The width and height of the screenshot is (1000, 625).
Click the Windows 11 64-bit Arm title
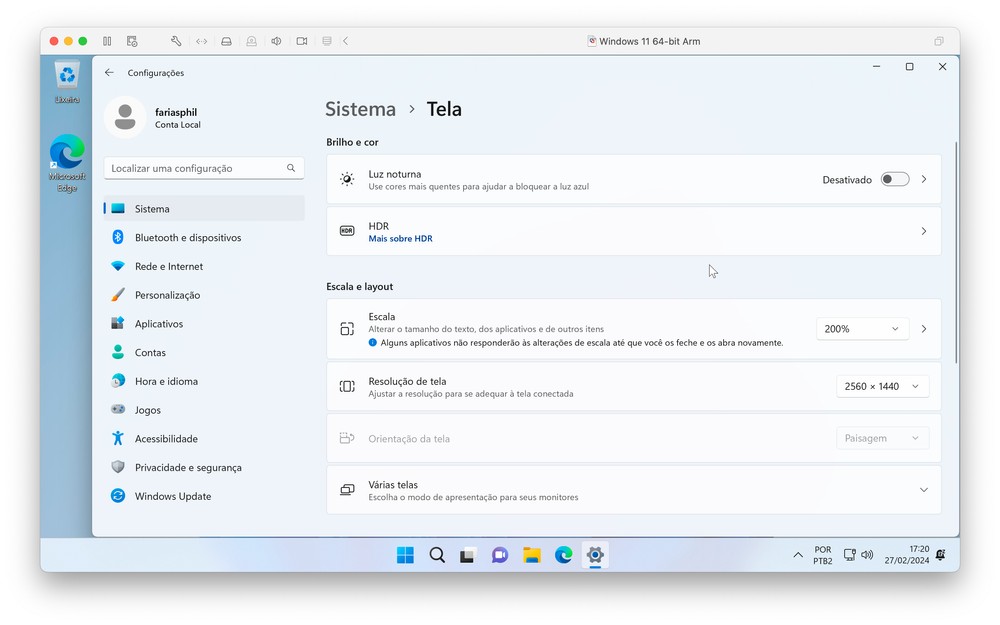pyautogui.click(x=649, y=41)
